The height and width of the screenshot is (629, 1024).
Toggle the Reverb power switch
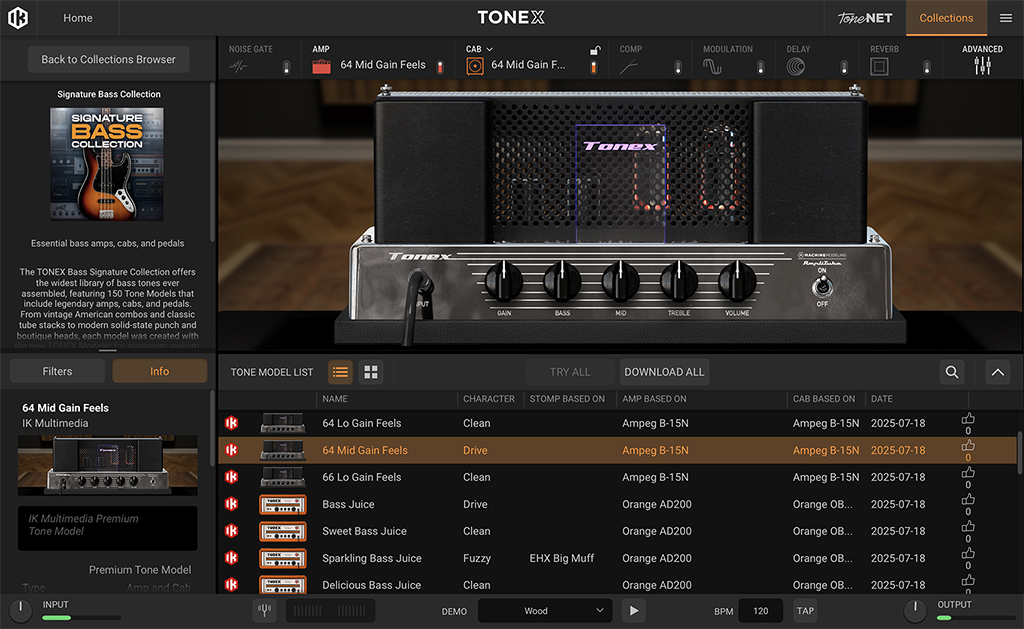click(928, 66)
